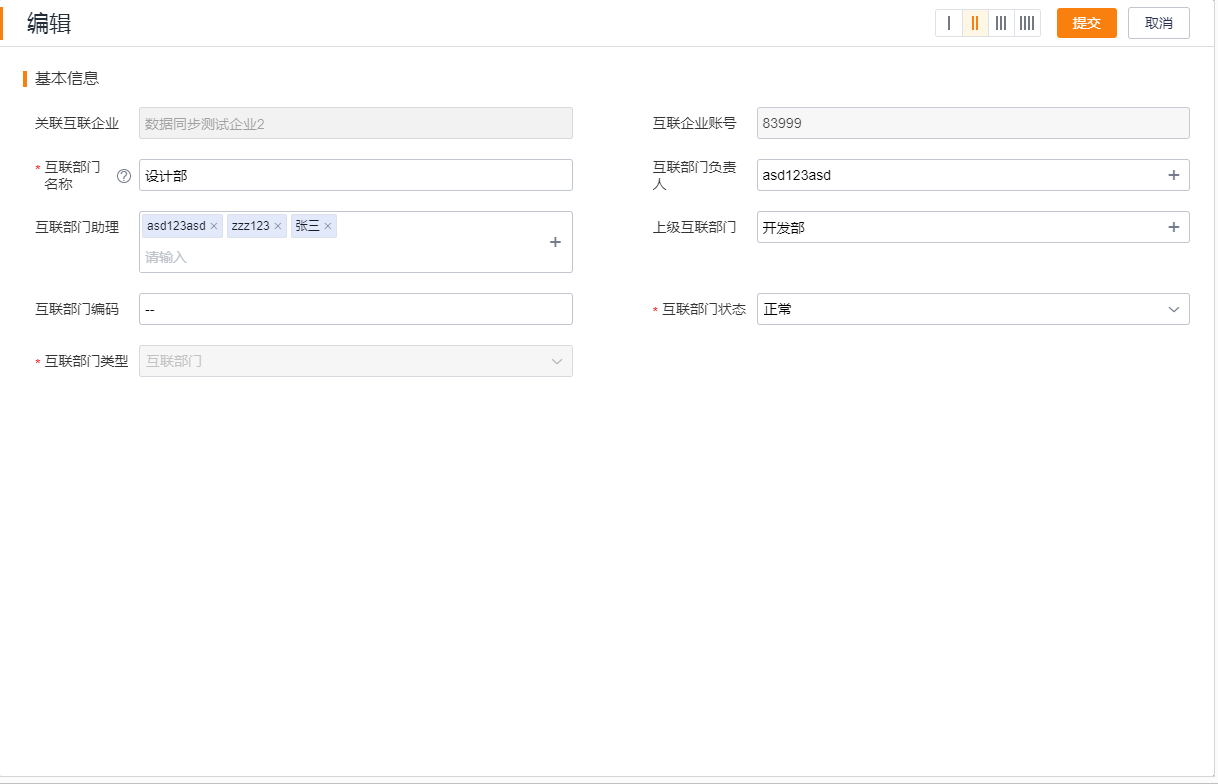1218x784 pixels.
Task: Click the 提交 submit button
Action: tap(1086, 23)
